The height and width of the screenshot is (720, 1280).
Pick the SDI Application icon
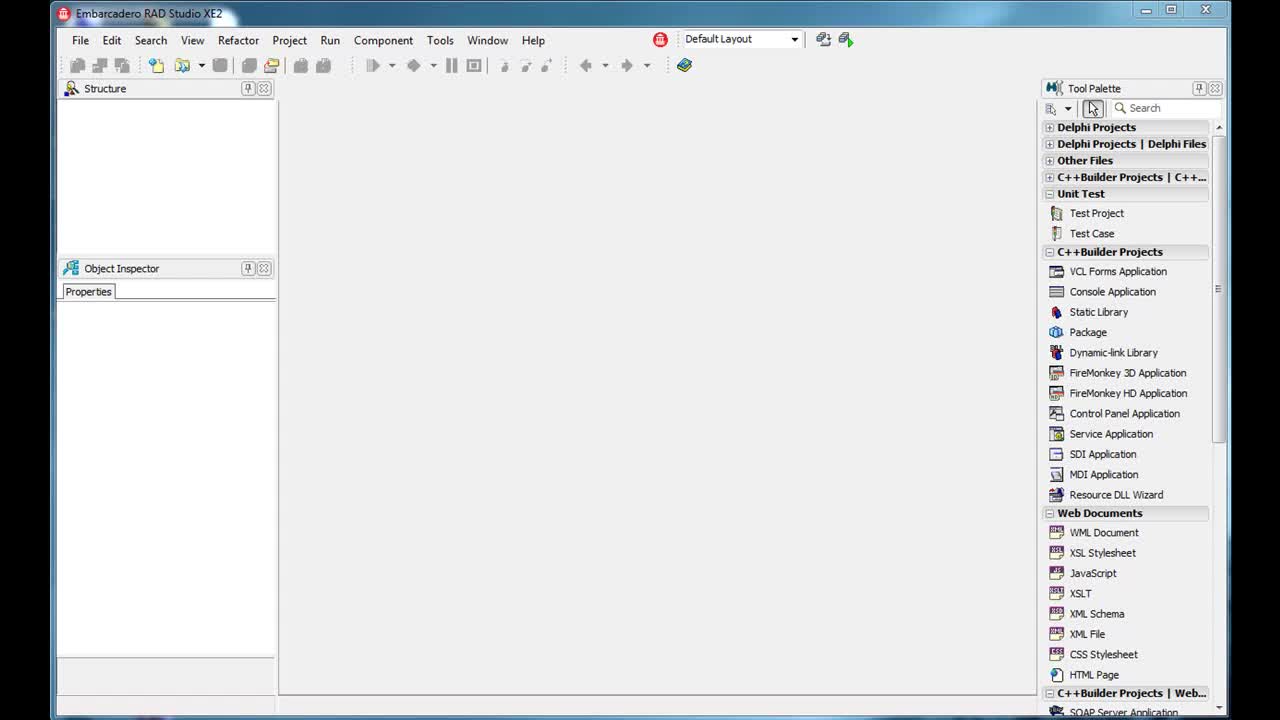tap(1056, 454)
